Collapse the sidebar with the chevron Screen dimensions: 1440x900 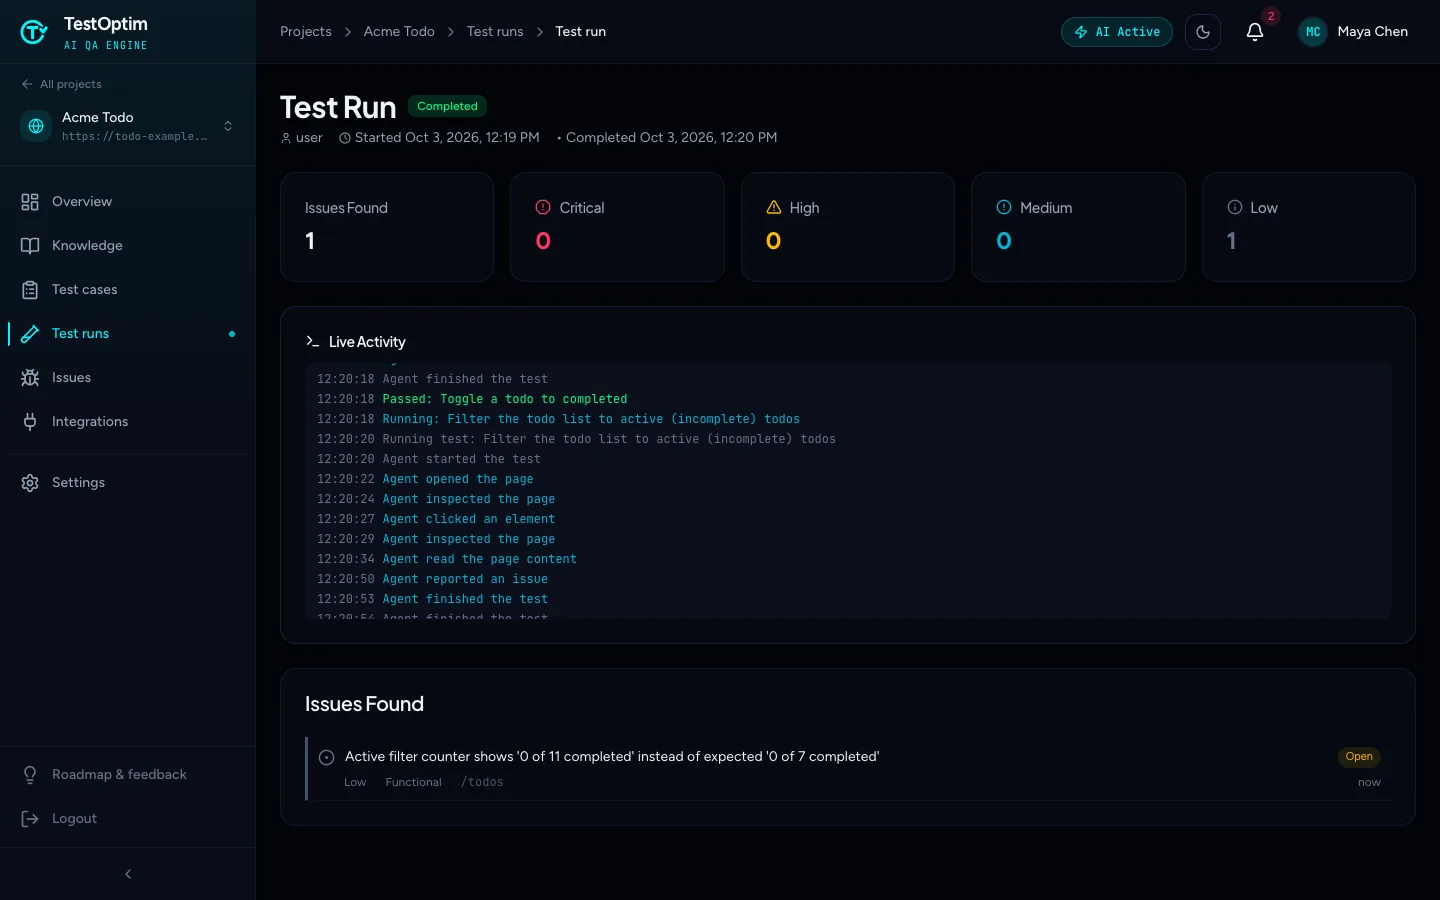pos(128,874)
